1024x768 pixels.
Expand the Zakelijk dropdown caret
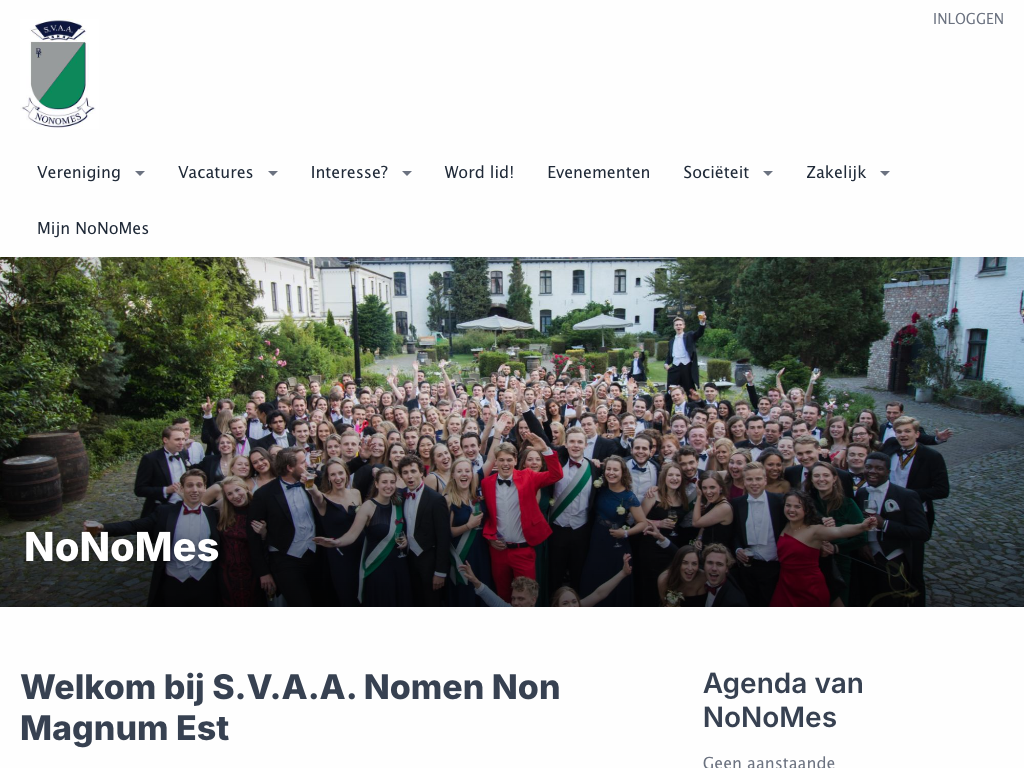pos(885,173)
